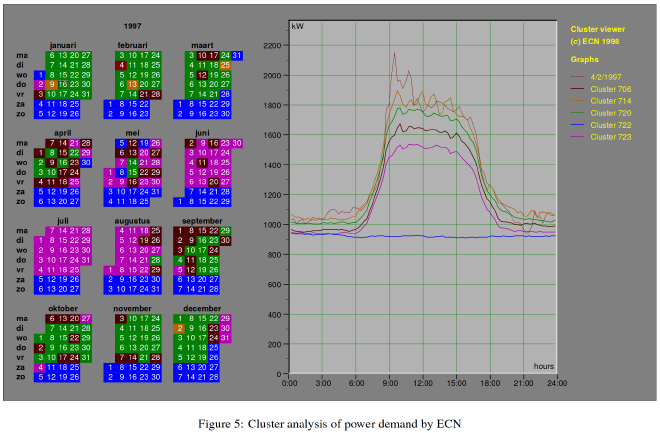Click the Graphs legend heading
The height and width of the screenshot is (433, 660).
584,59
